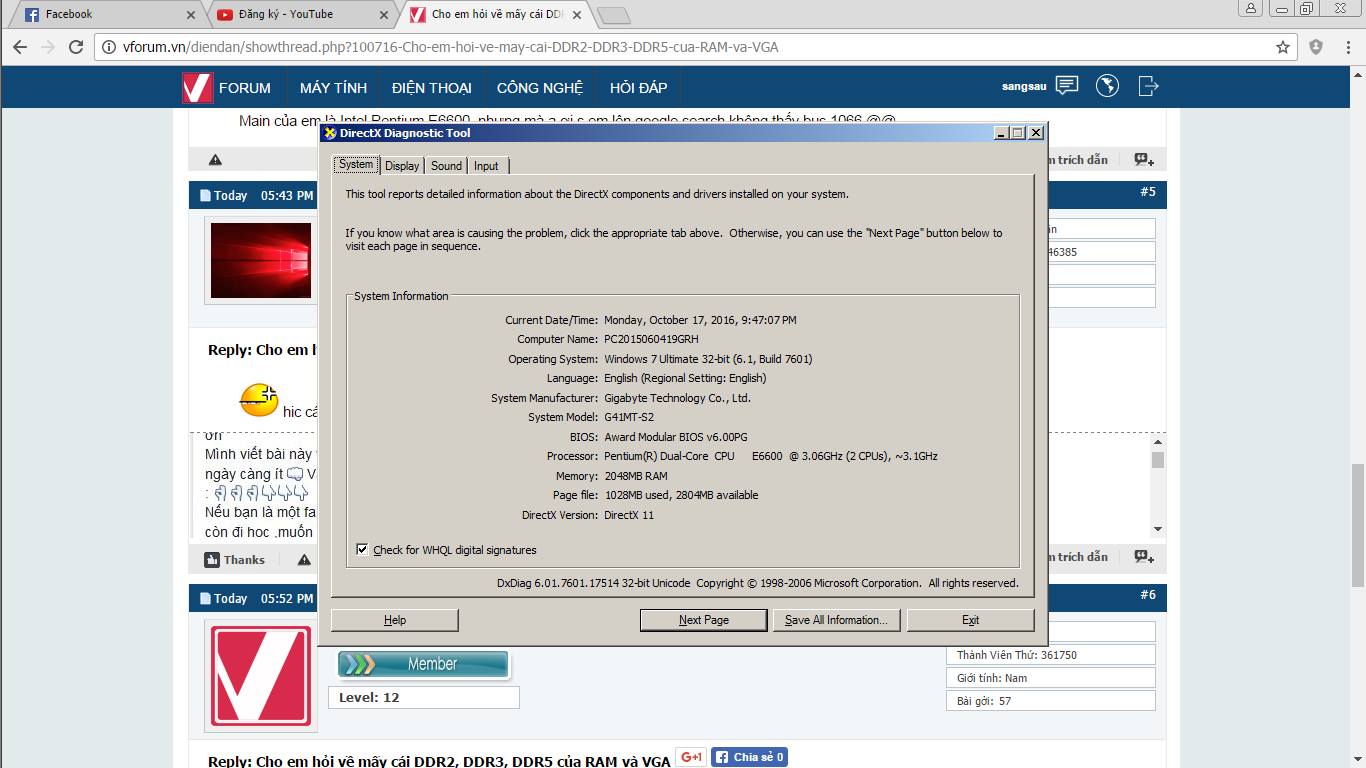Click the Help button in DxDiag
Image resolution: width=1366 pixels, height=768 pixels.
click(x=395, y=620)
